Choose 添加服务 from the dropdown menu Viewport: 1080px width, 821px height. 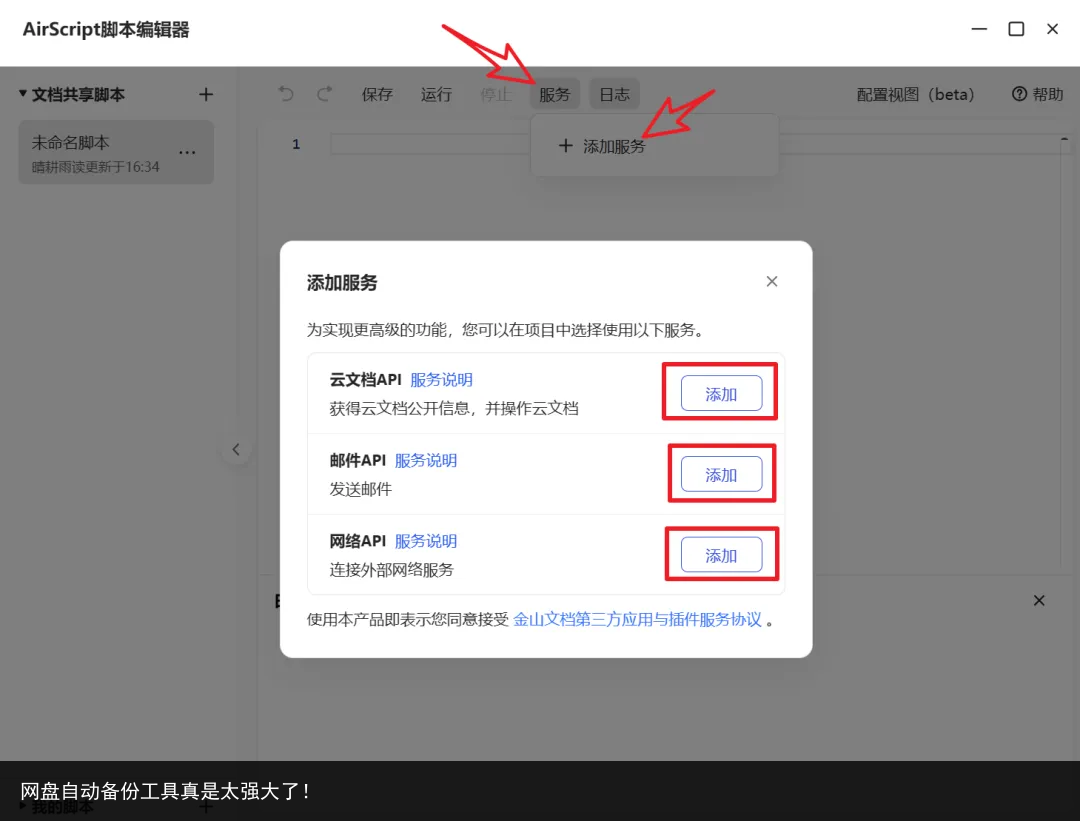tap(601, 146)
